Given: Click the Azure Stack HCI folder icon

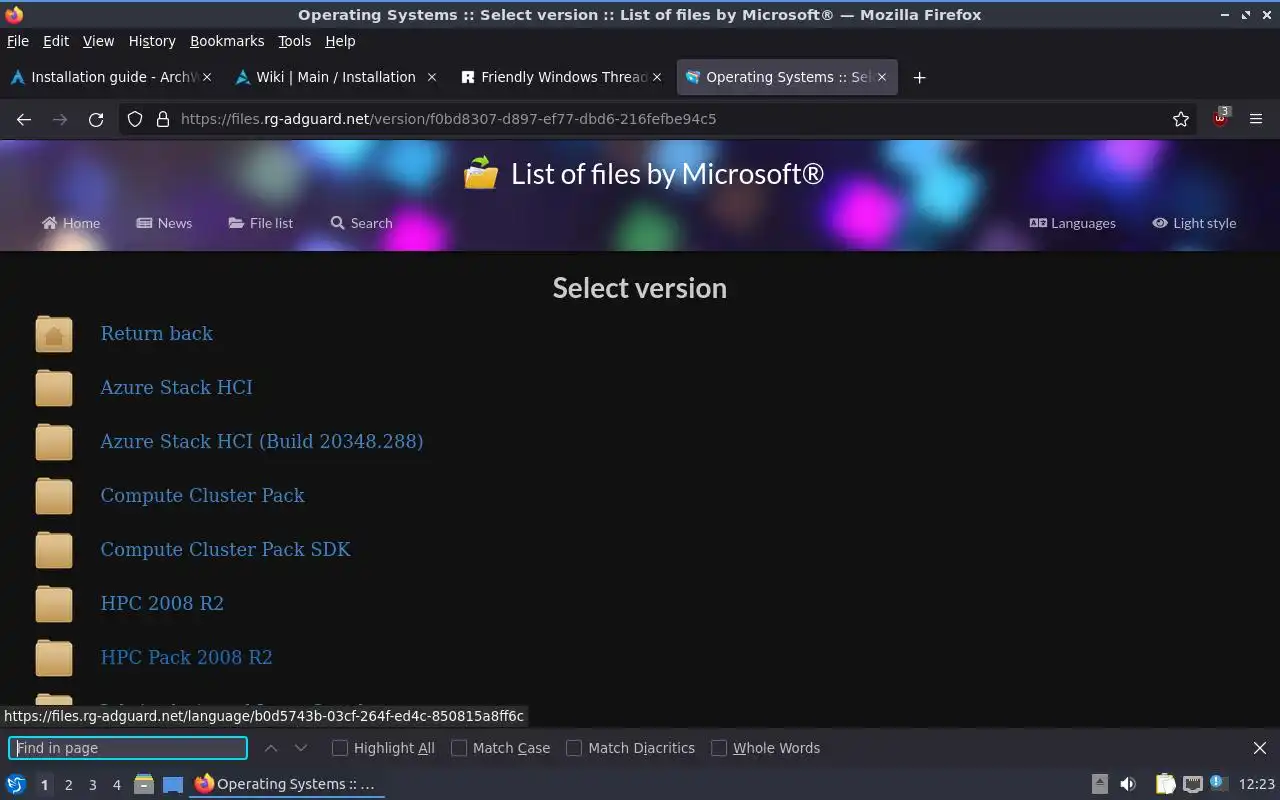Looking at the screenshot, I should click(54, 388).
